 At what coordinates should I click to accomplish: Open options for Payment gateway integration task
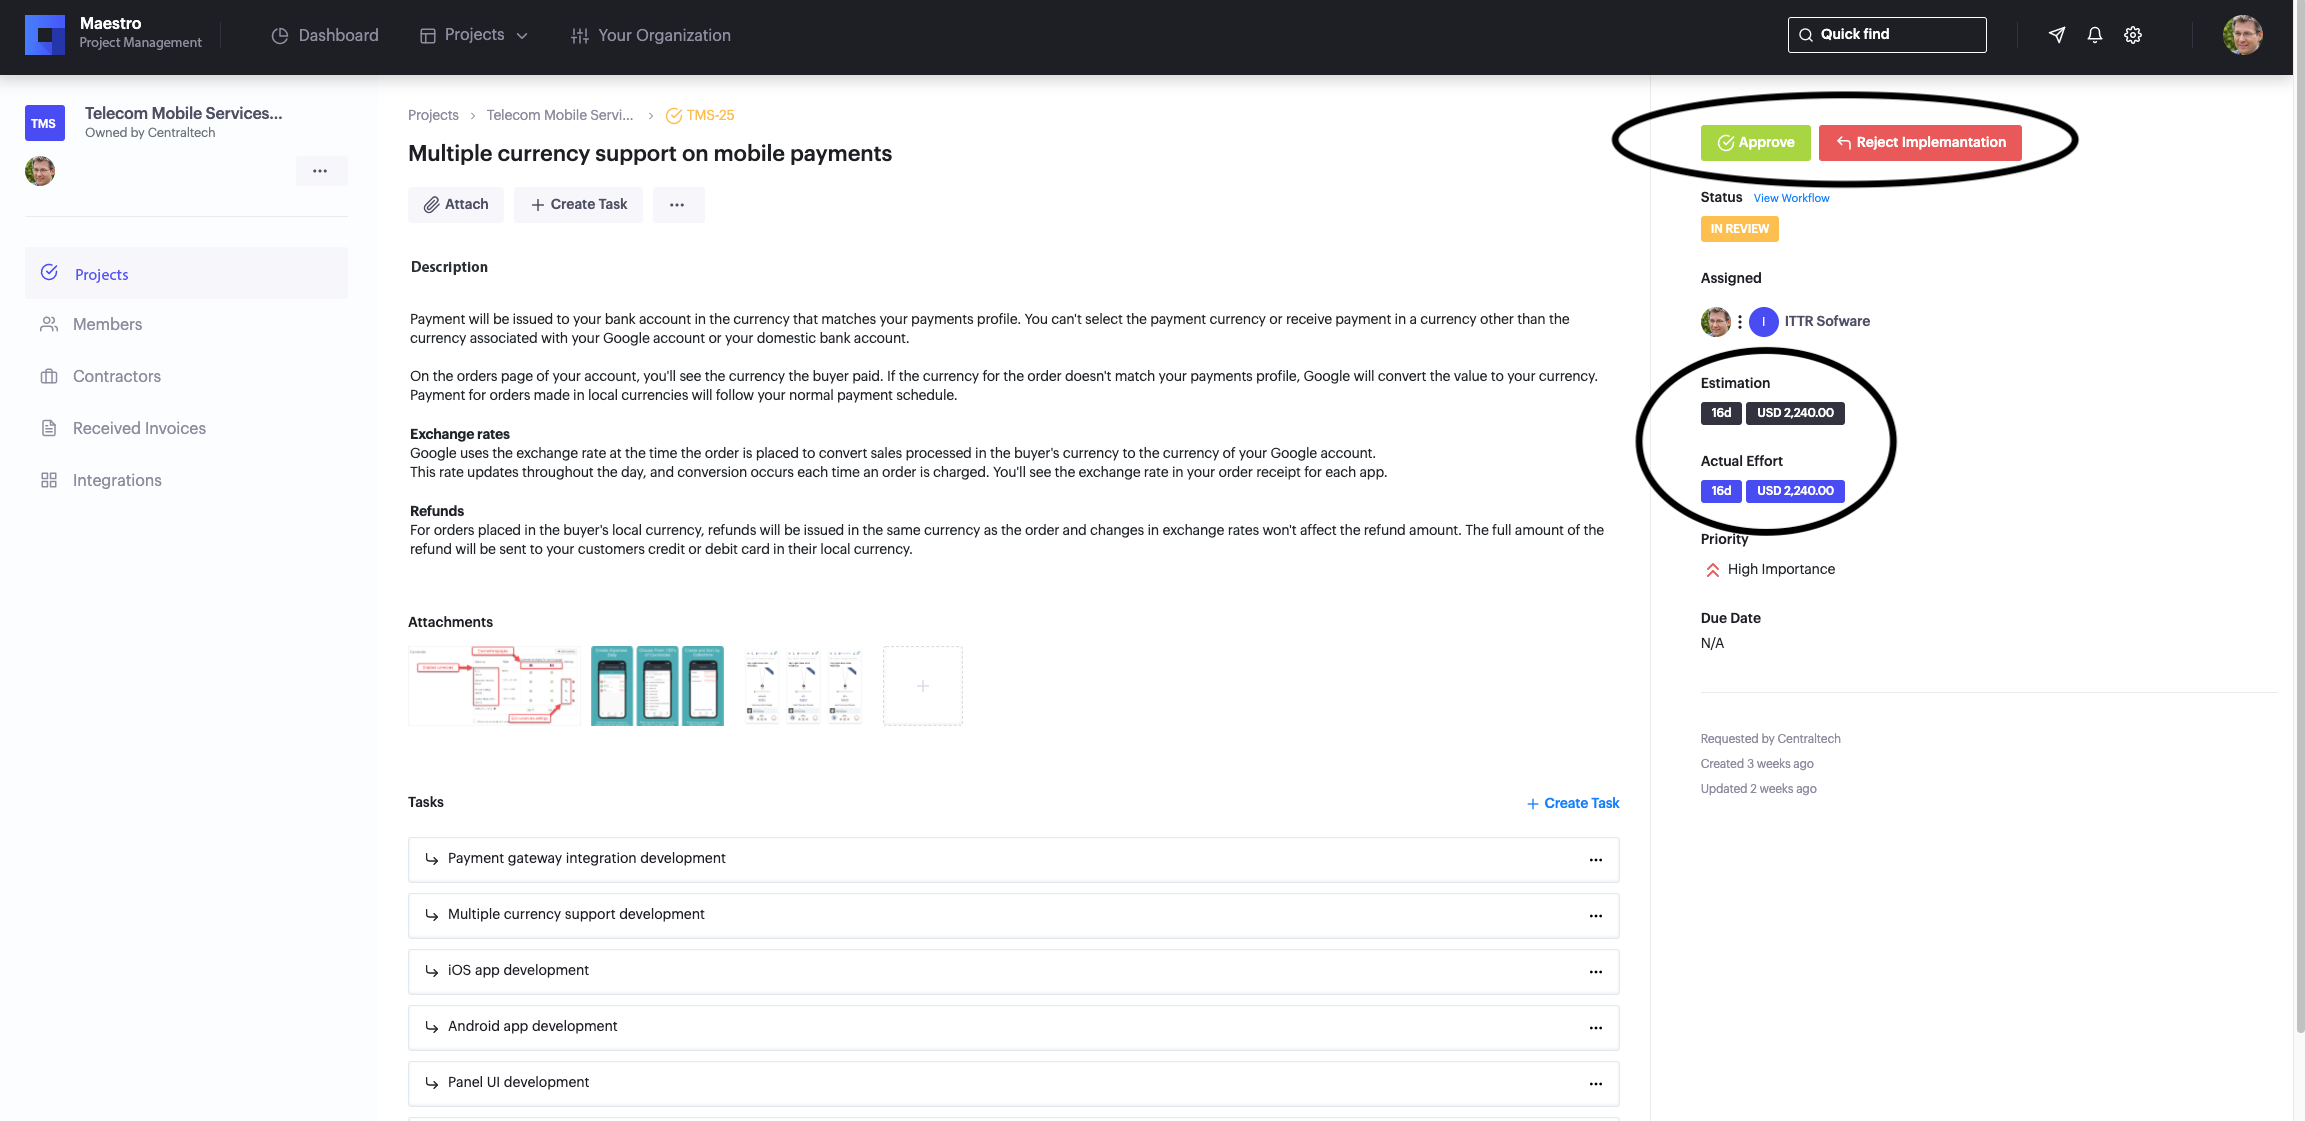[x=1595, y=860]
